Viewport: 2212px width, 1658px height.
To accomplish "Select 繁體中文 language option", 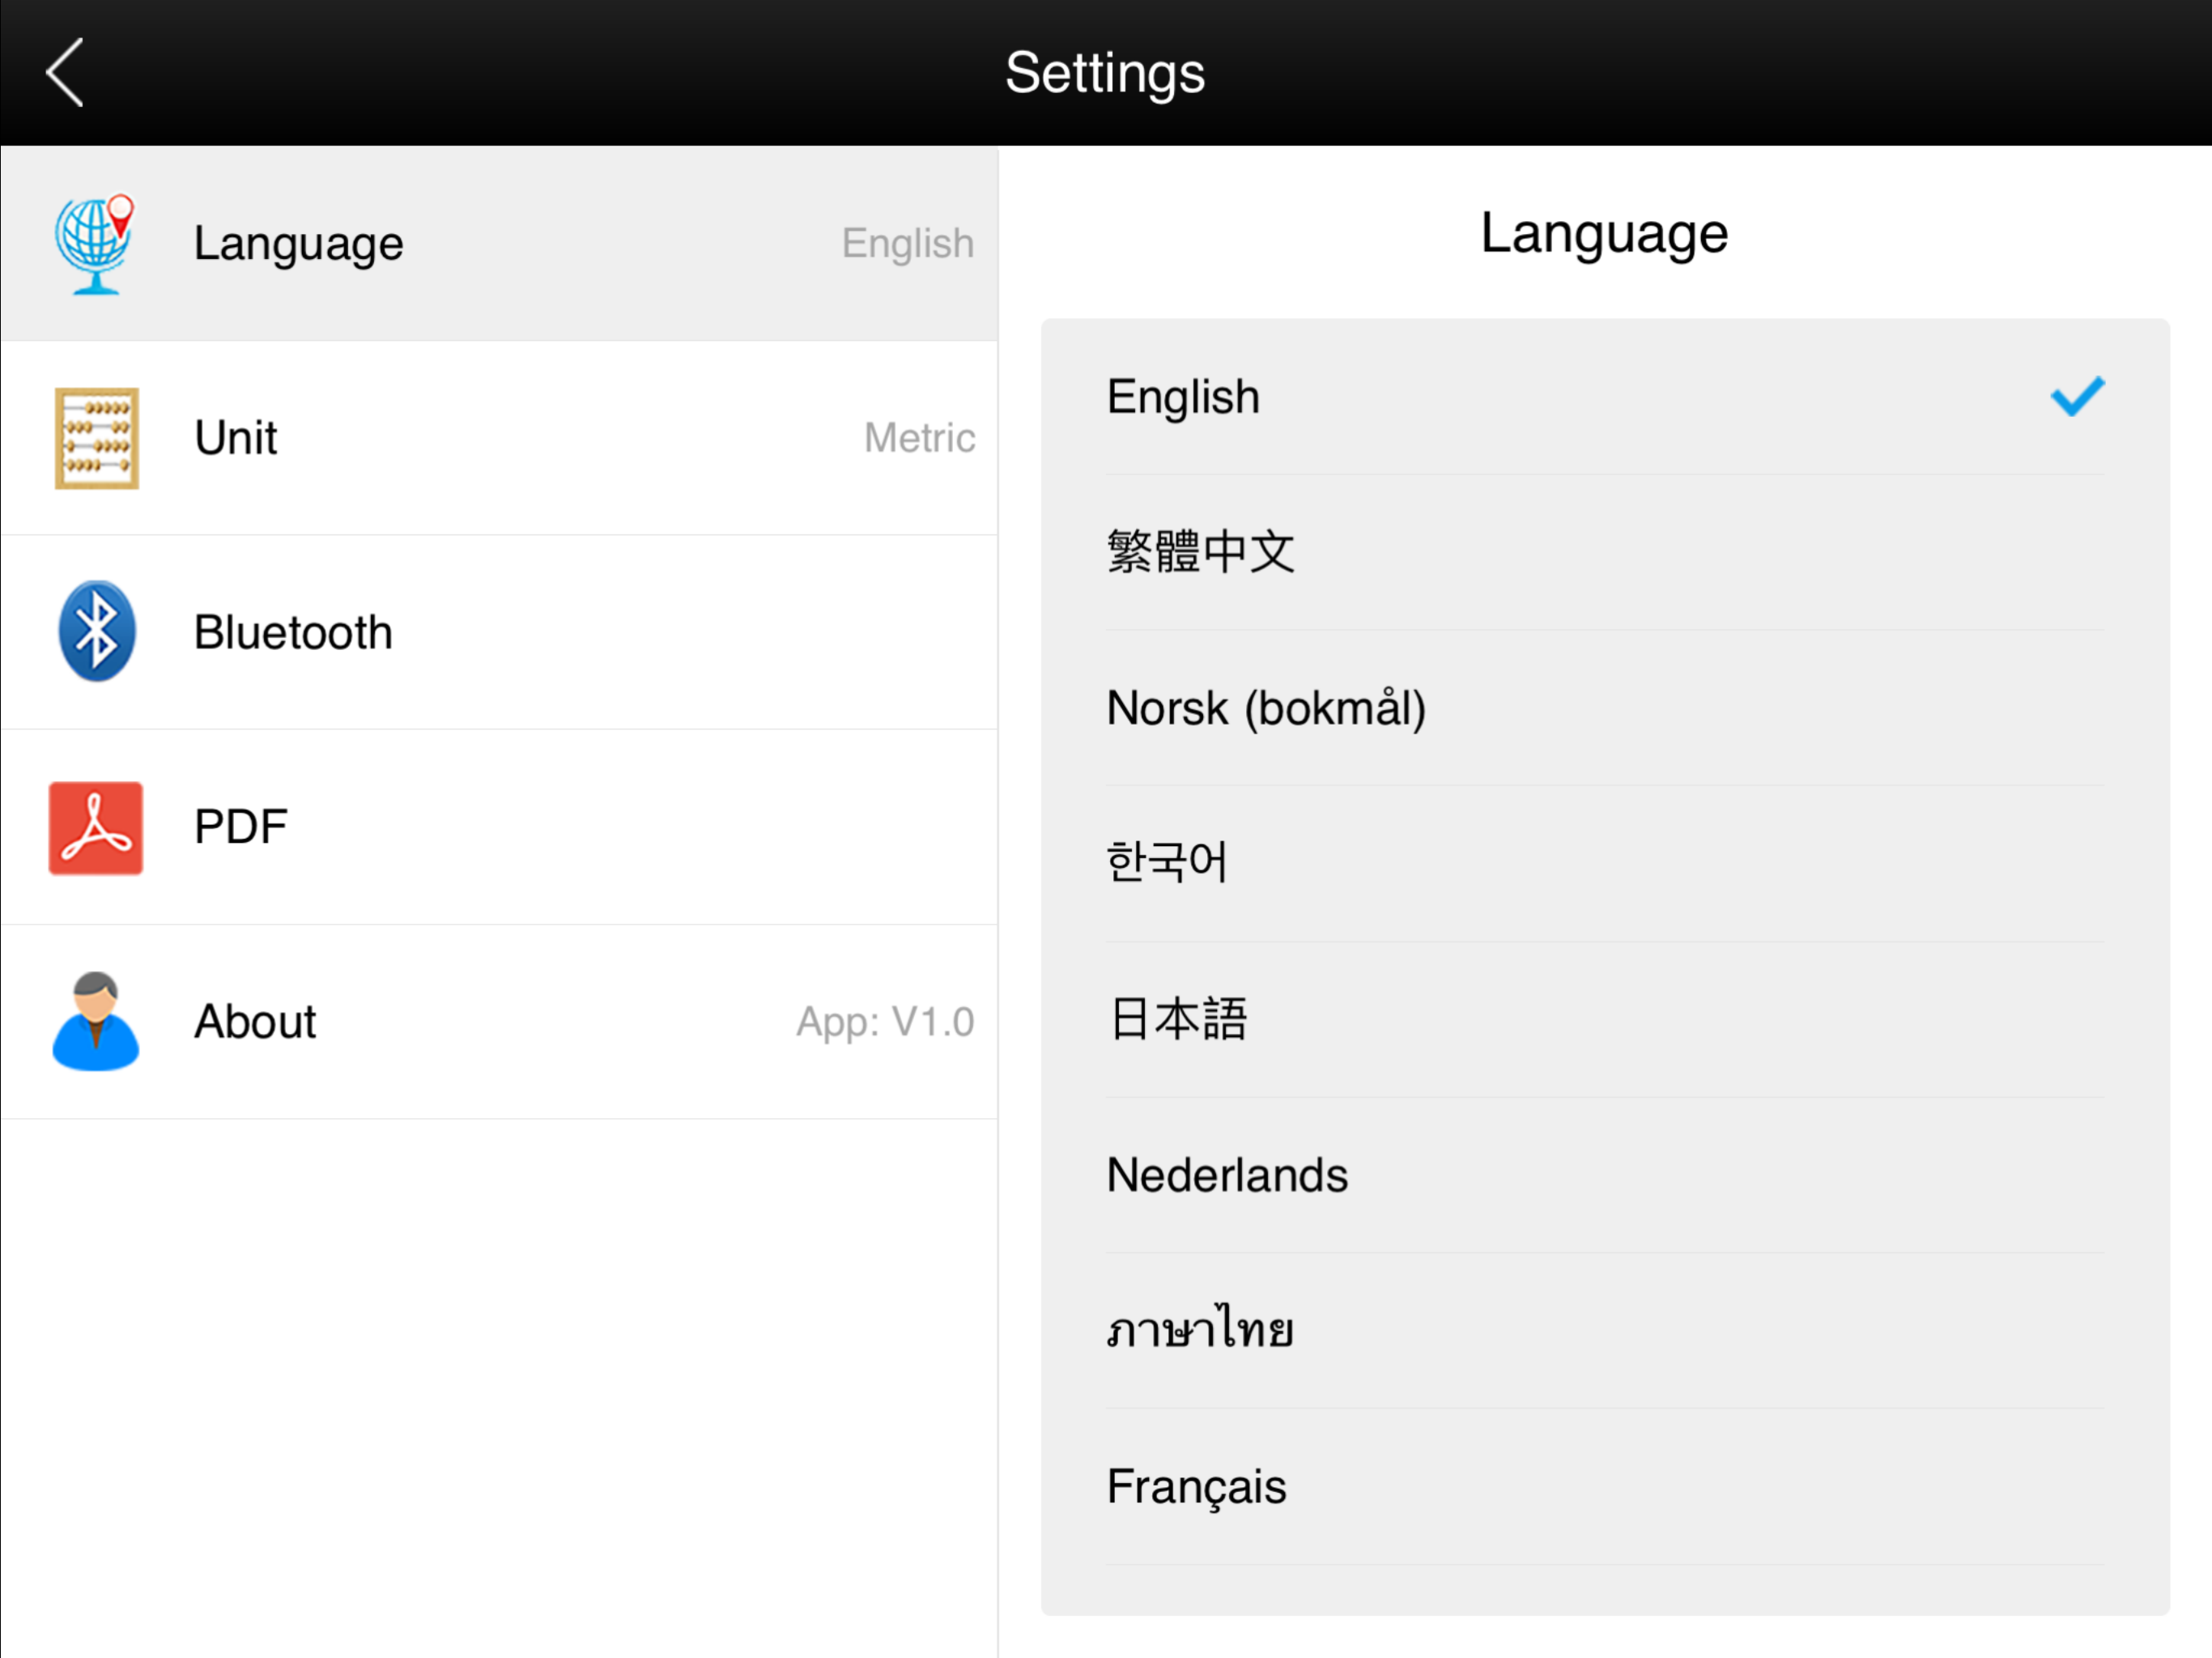I will tap(1605, 552).
